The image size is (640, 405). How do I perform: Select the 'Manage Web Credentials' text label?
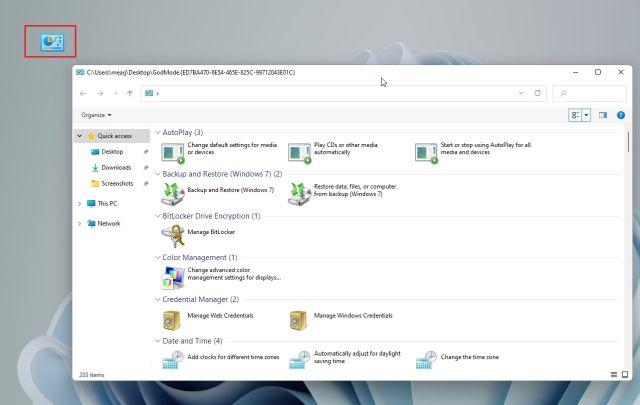pyautogui.click(x=220, y=316)
